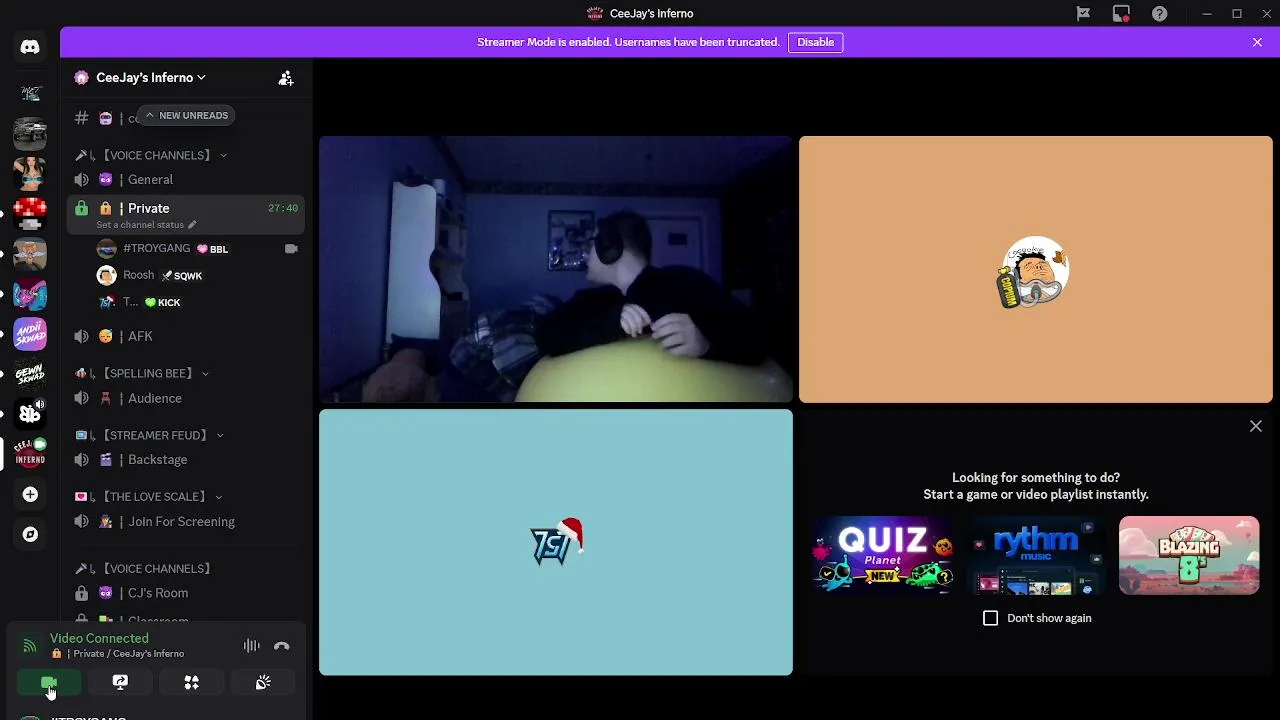Open the Help question mark icon

pyautogui.click(x=1159, y=13)
